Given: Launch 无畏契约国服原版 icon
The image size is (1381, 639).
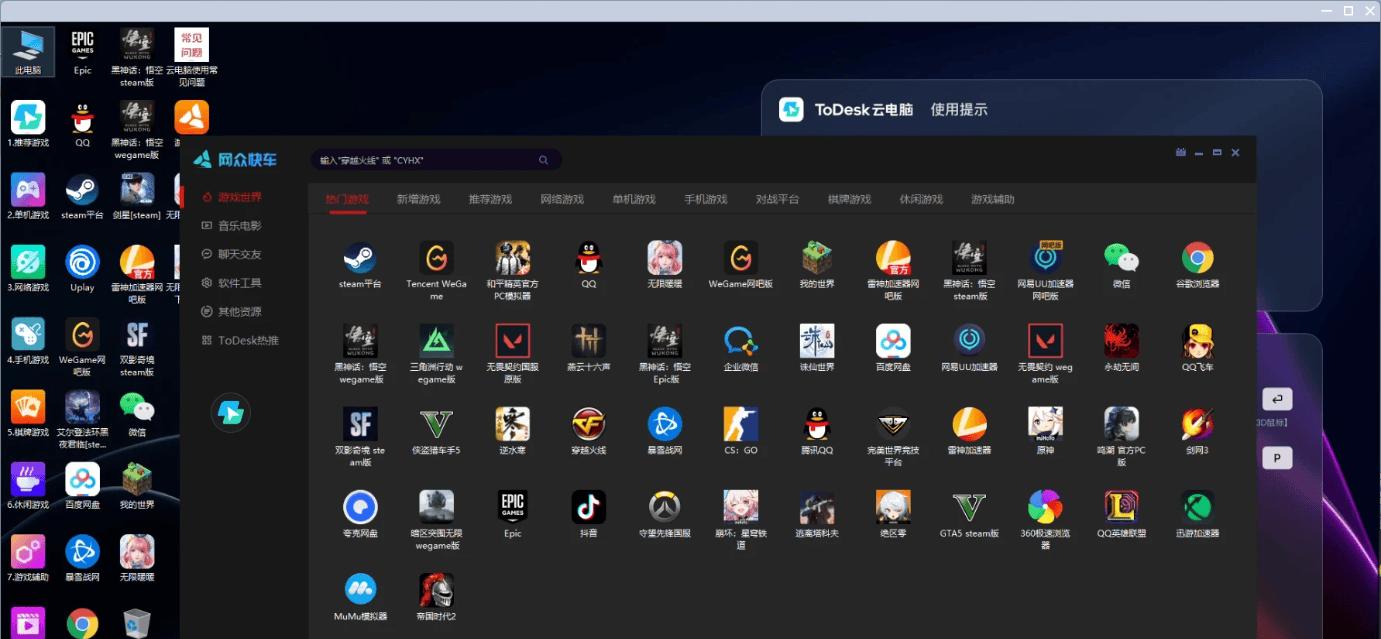Looking at the screenshot, I should coord(513,341).
